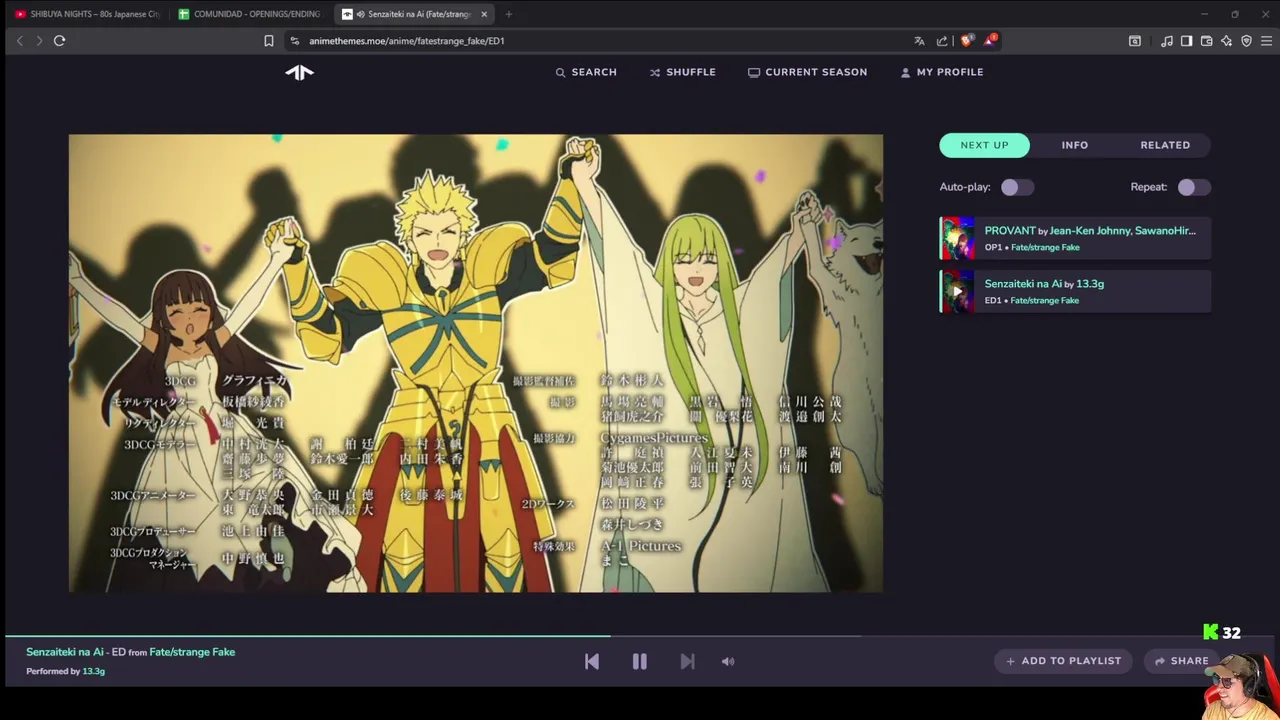Open the Current Season page

coord(808,72)
